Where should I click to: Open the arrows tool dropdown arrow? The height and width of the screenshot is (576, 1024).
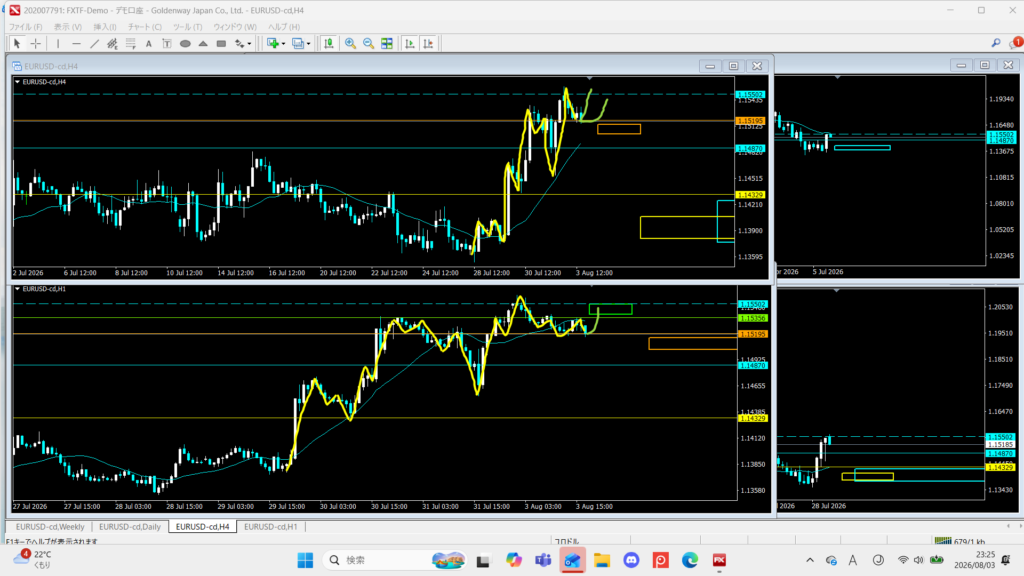pyautogui.click(x=249, y=44)
